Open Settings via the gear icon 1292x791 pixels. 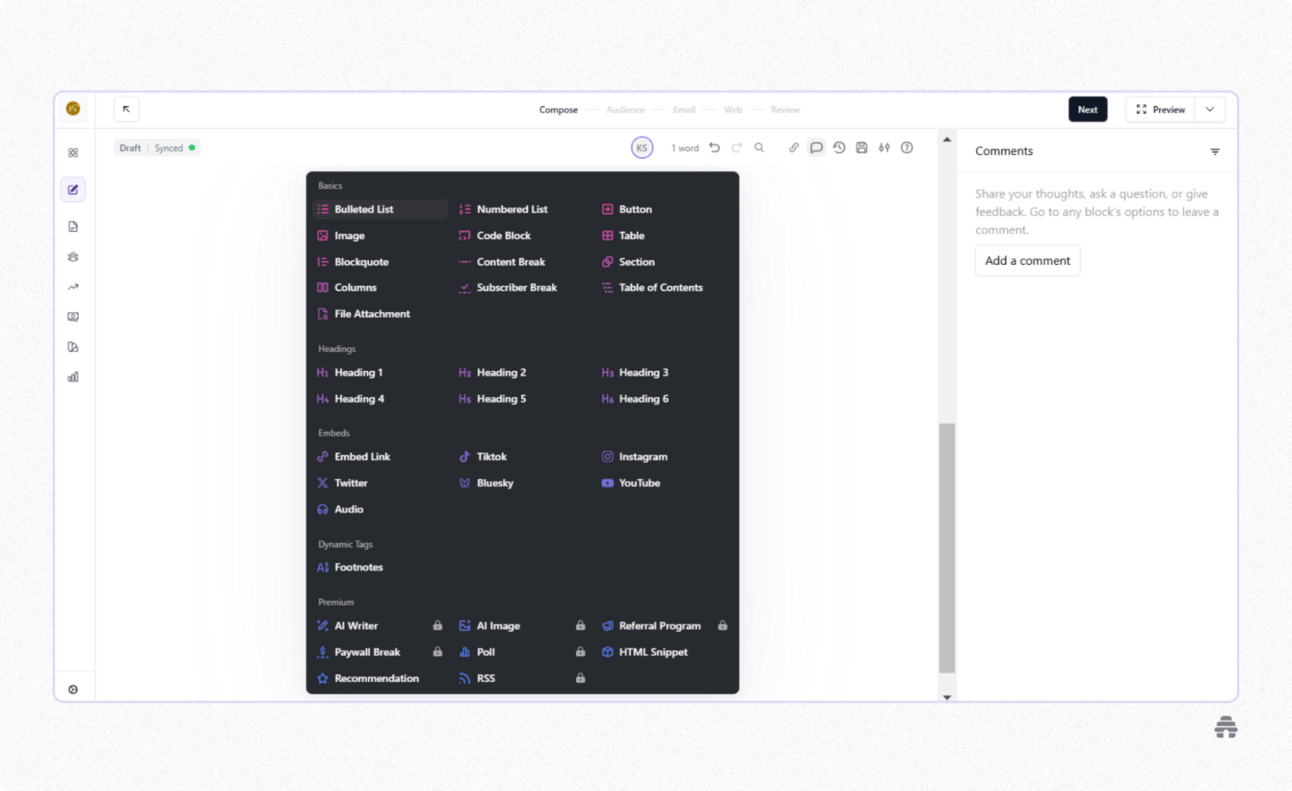[x=72, y=688]
